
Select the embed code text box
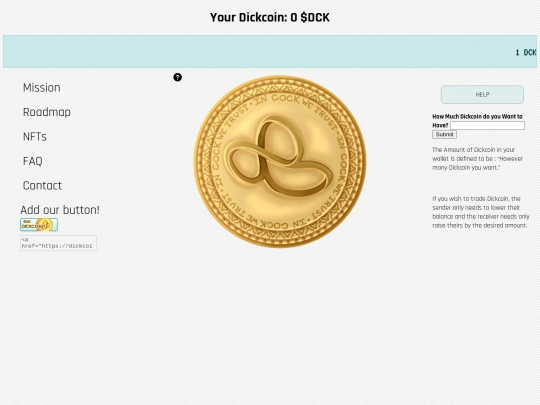point(58,243)
